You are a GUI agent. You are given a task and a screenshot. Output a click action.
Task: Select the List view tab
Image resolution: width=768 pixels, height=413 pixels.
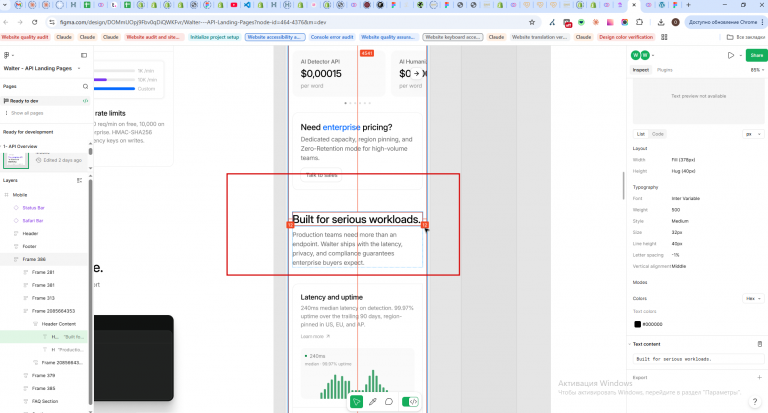tap(641, 134)
